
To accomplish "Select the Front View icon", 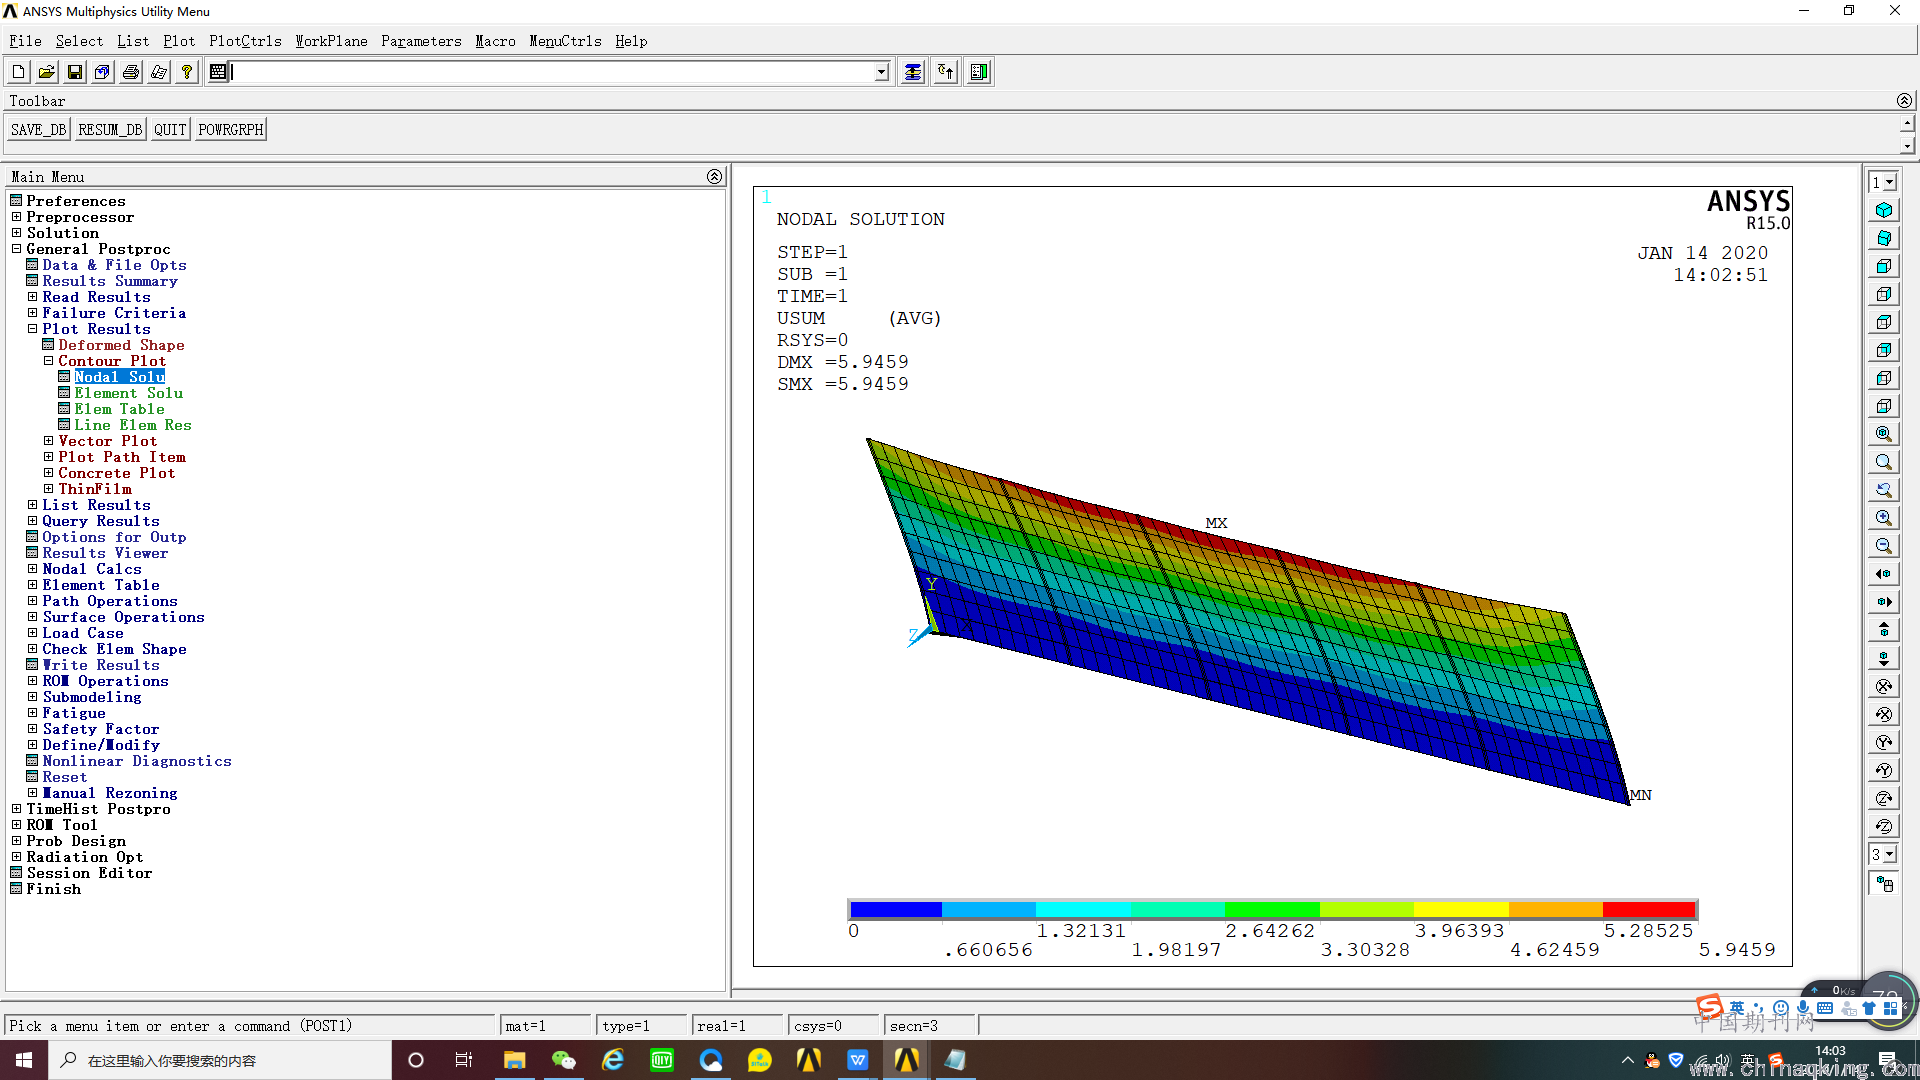I will 1884,266.
